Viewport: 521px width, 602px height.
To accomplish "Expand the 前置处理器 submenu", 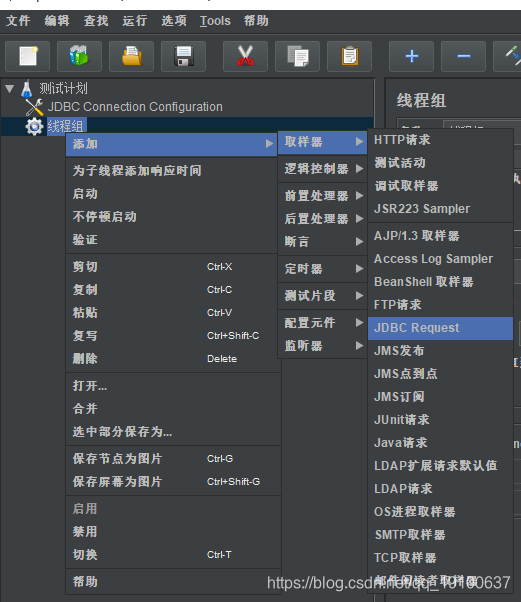I will pyautogui.click(x=323, y=195).
